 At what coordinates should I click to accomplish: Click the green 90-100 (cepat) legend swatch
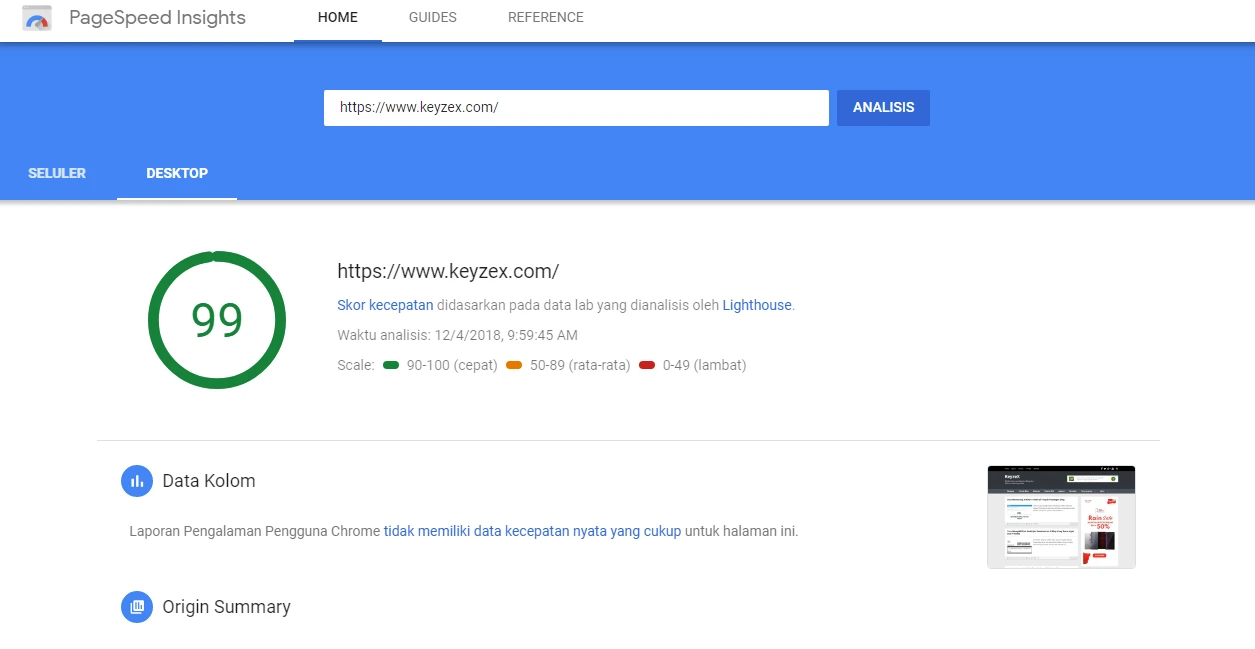tap(391, 365)
